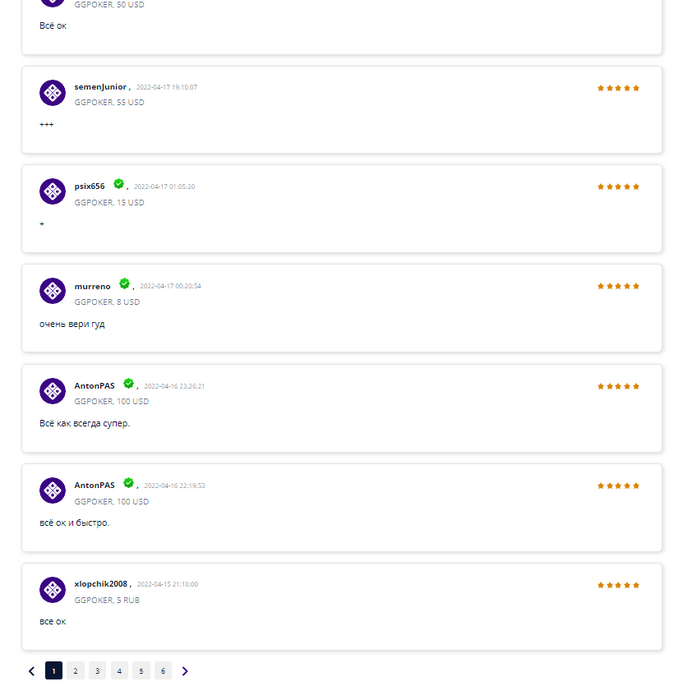Click the xlopchik2008 username
The image size is (674, 700).
click(x=101, y=584)
